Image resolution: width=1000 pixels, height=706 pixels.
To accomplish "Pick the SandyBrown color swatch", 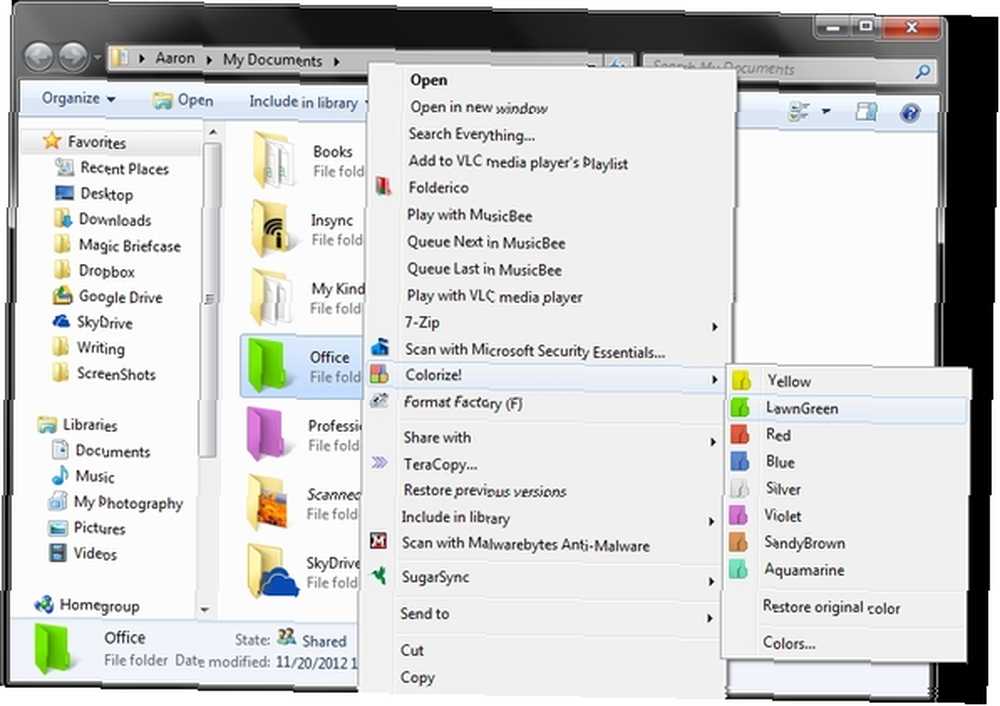I will (x=739, y=542).
